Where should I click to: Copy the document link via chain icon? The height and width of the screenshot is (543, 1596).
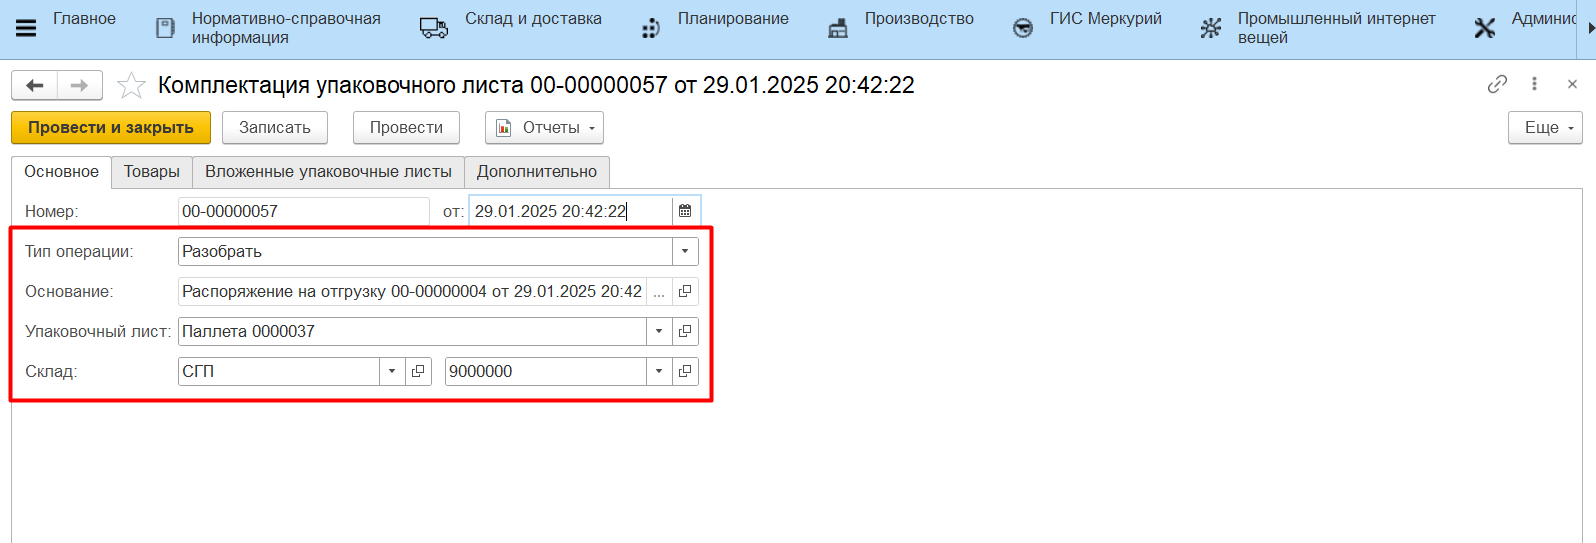pos(1497,85)
